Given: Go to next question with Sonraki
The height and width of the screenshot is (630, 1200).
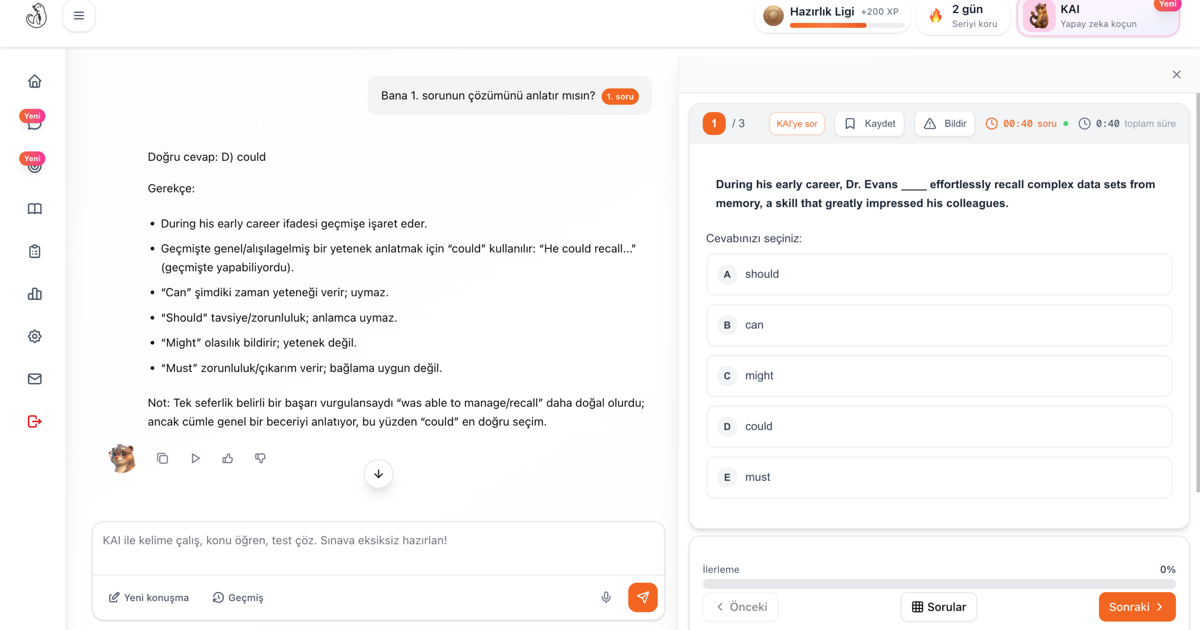Looking at the screenshot, I should coord(1137,607).
